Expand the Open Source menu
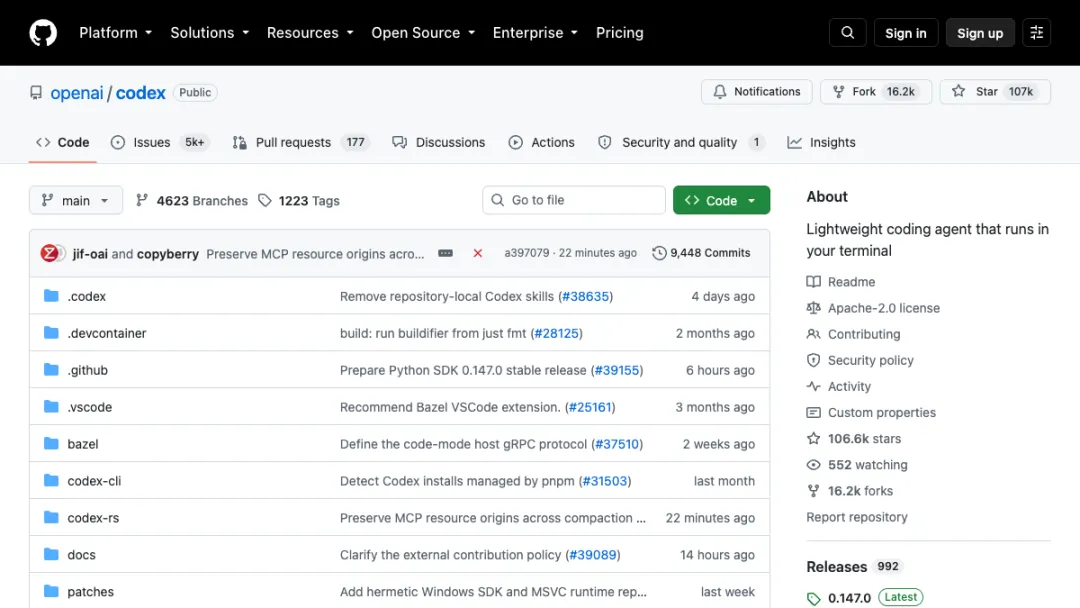Viewport: 1080px width, 608px height. coord(424,32)
